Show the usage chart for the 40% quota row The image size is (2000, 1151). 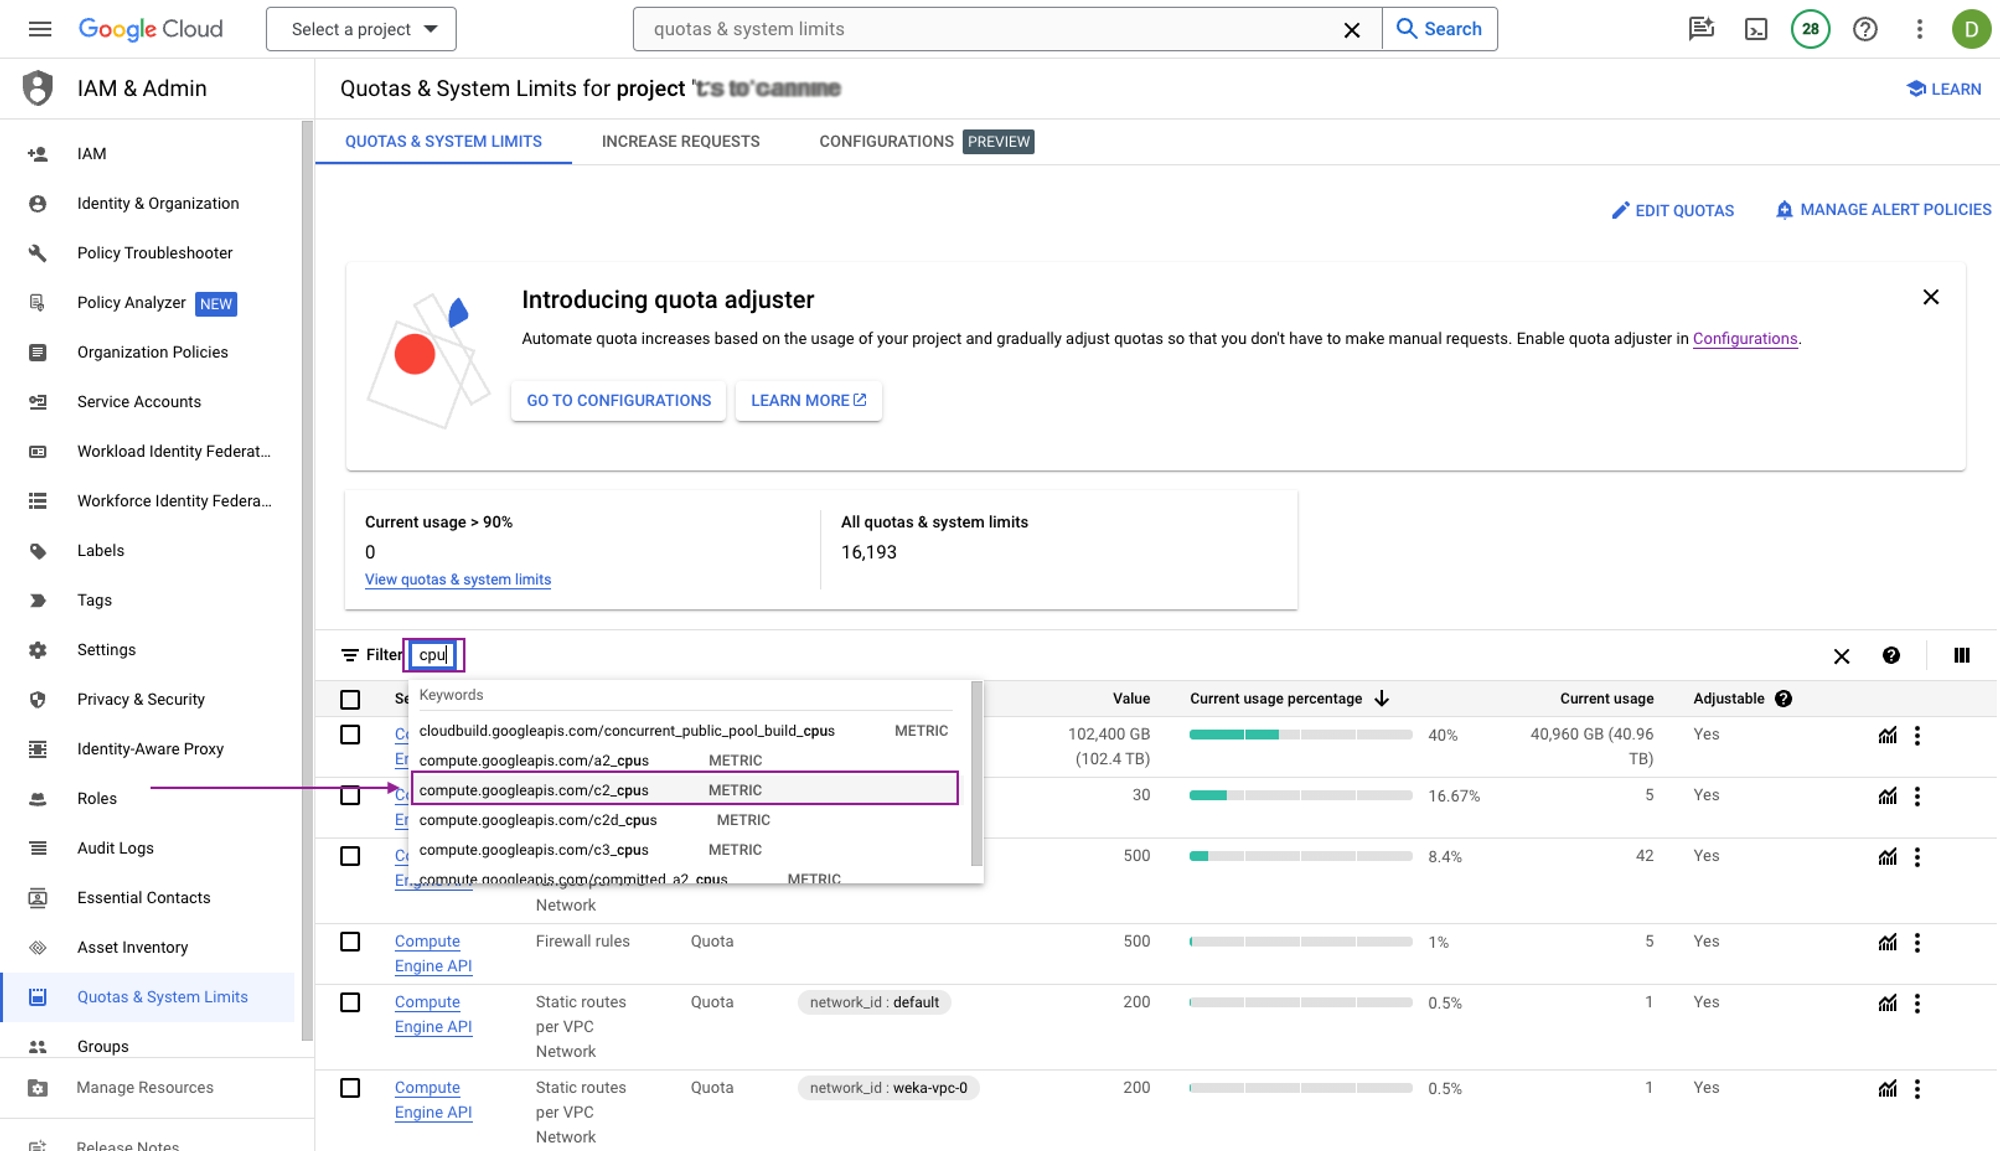pyautogui.click(x=1887, y=736)
